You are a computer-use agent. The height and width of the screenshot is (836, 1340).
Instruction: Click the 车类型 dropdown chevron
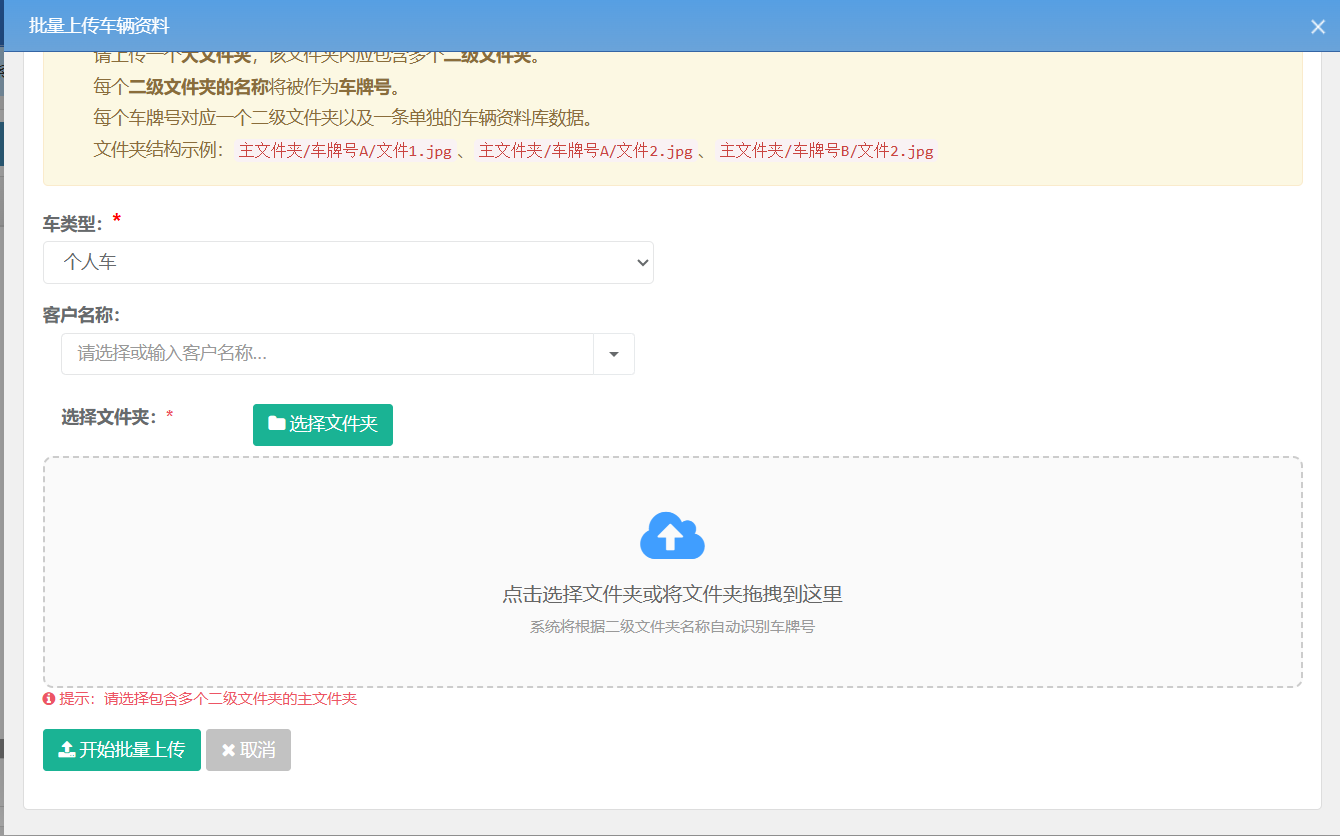pyautogui.click(x=641, y=262)
